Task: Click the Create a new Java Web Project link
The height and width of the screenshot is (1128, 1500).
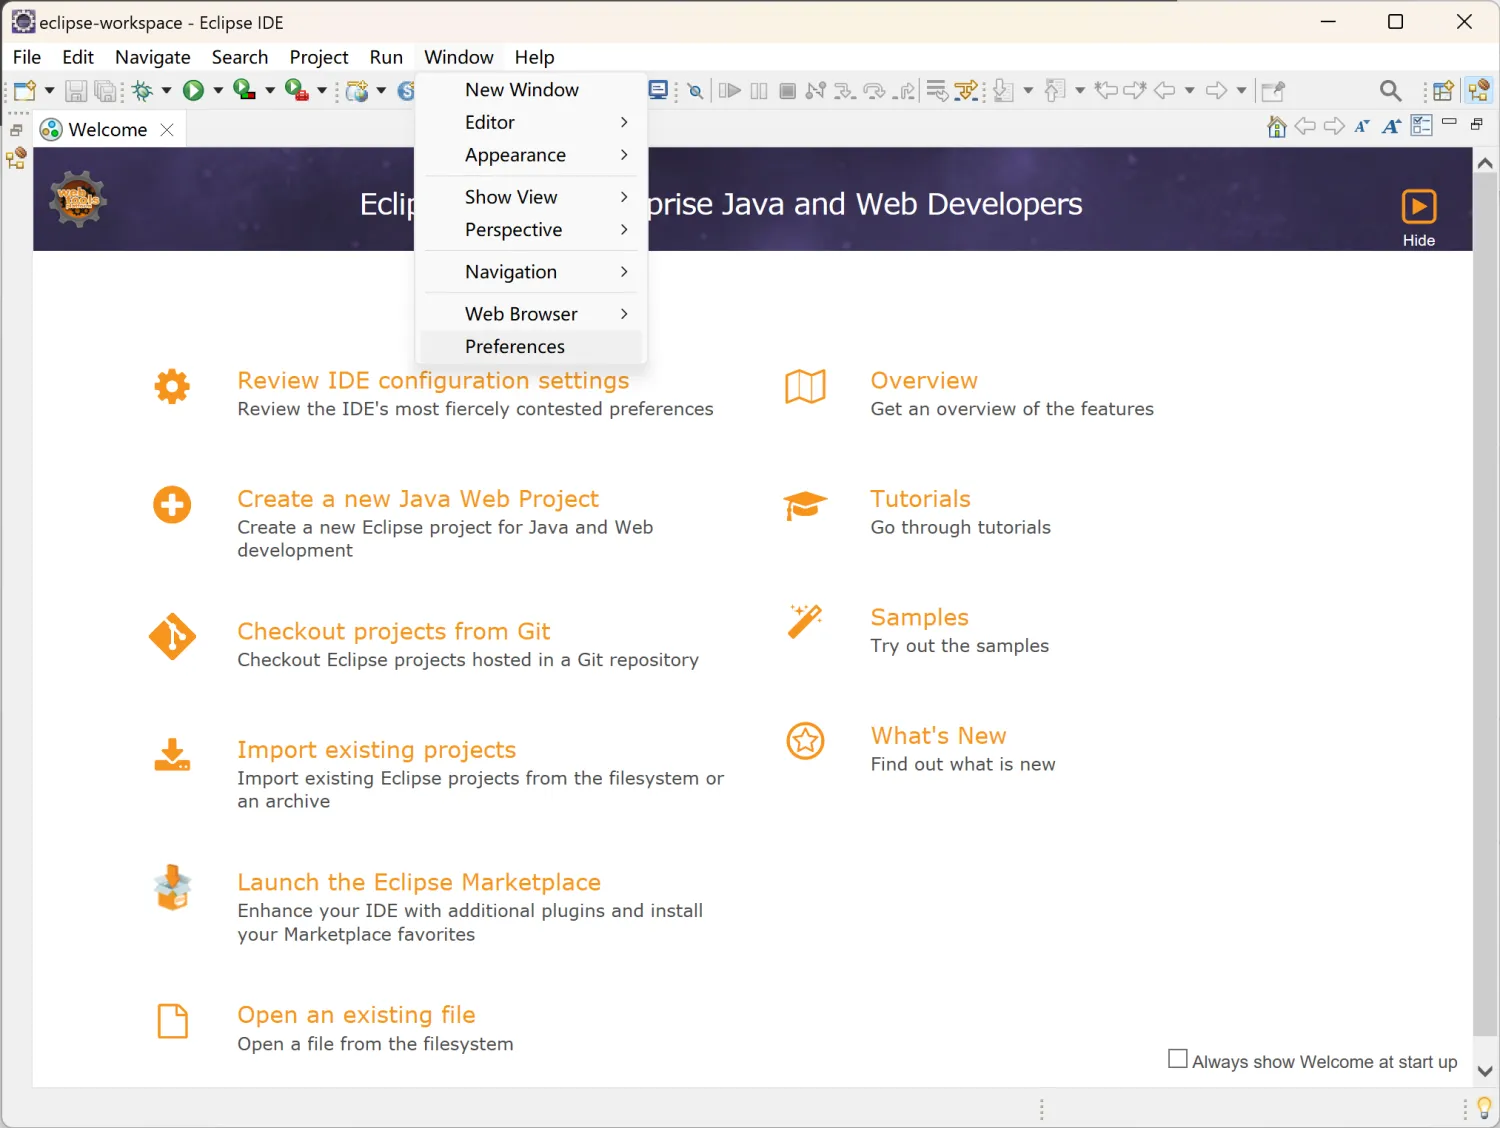Action: click(418, 499)
